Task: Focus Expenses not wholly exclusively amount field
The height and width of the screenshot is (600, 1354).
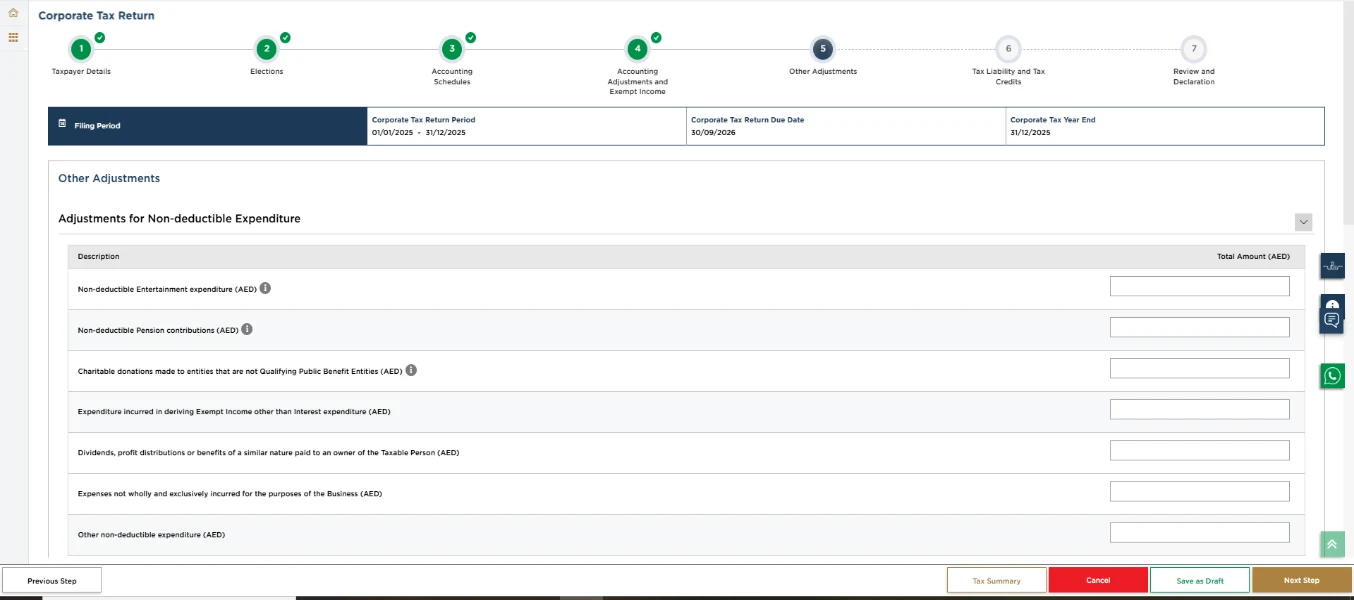Action: click(1200, 491)
